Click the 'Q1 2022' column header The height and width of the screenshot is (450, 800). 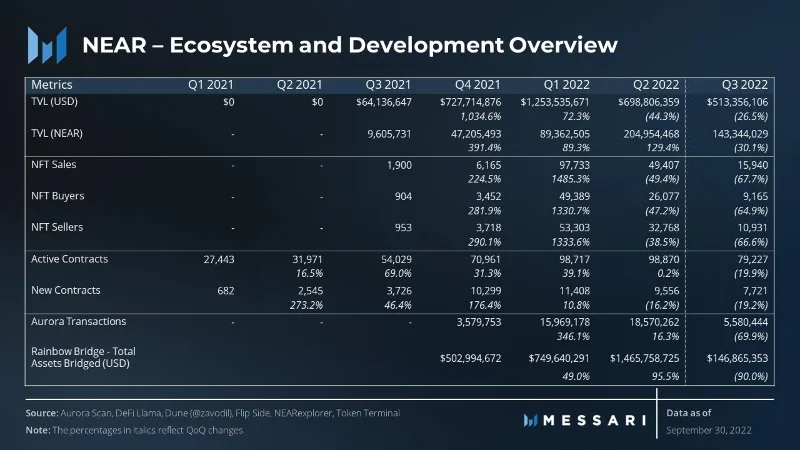click(x=566, y=85)
